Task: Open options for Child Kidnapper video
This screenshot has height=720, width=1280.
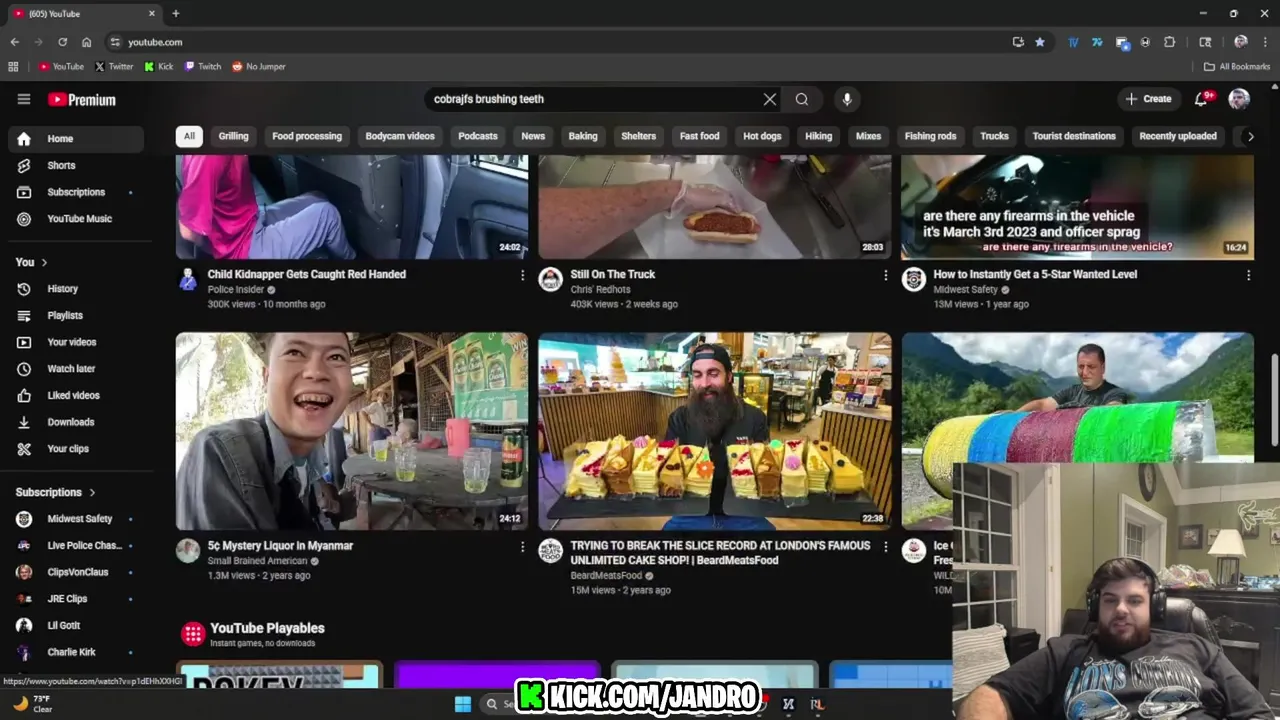Action: [522, 275]
